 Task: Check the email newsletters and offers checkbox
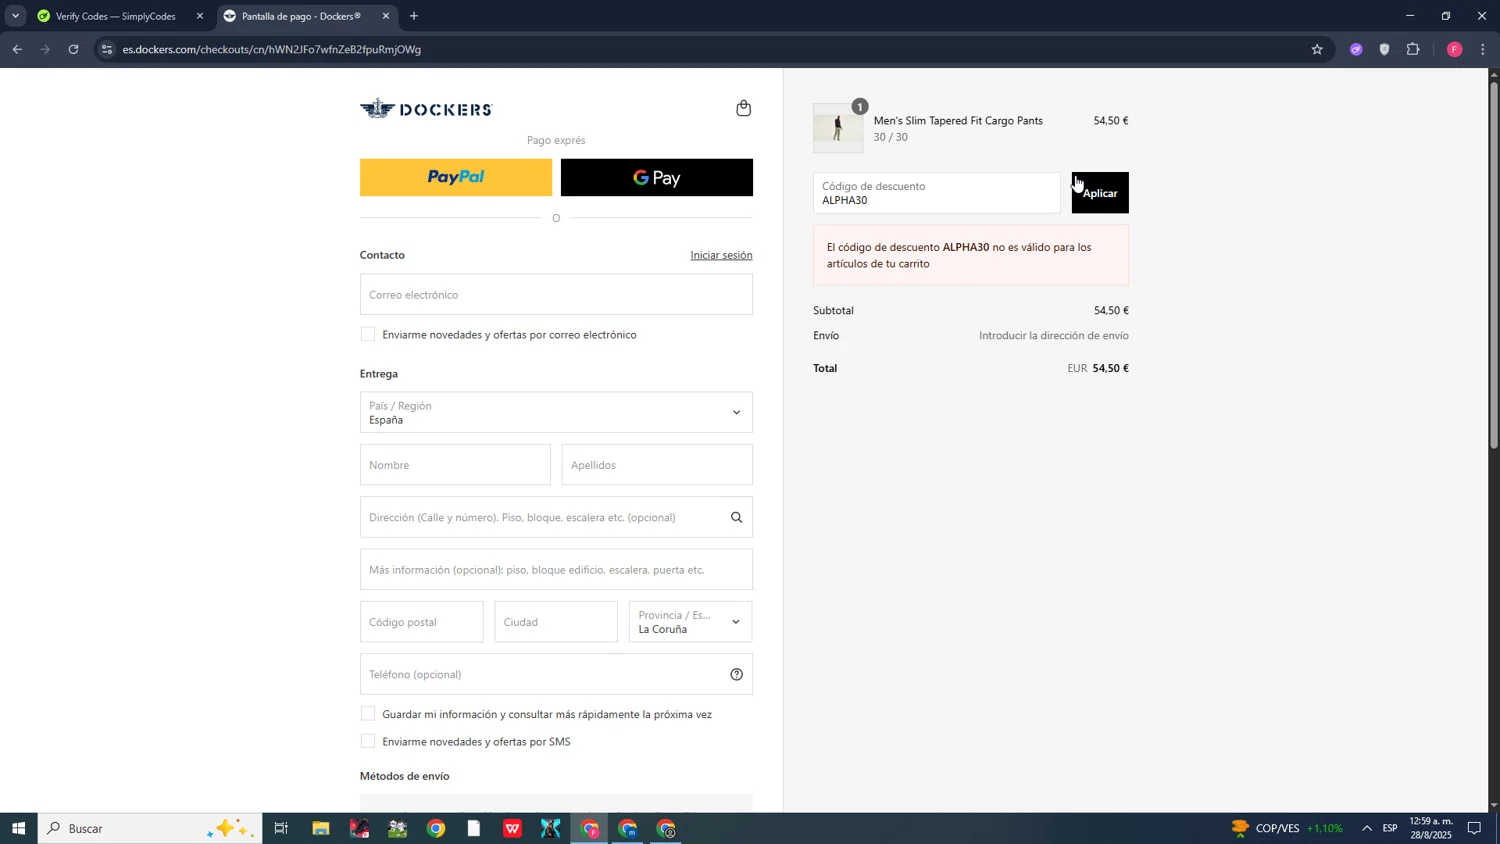click(x=368, y=335)
